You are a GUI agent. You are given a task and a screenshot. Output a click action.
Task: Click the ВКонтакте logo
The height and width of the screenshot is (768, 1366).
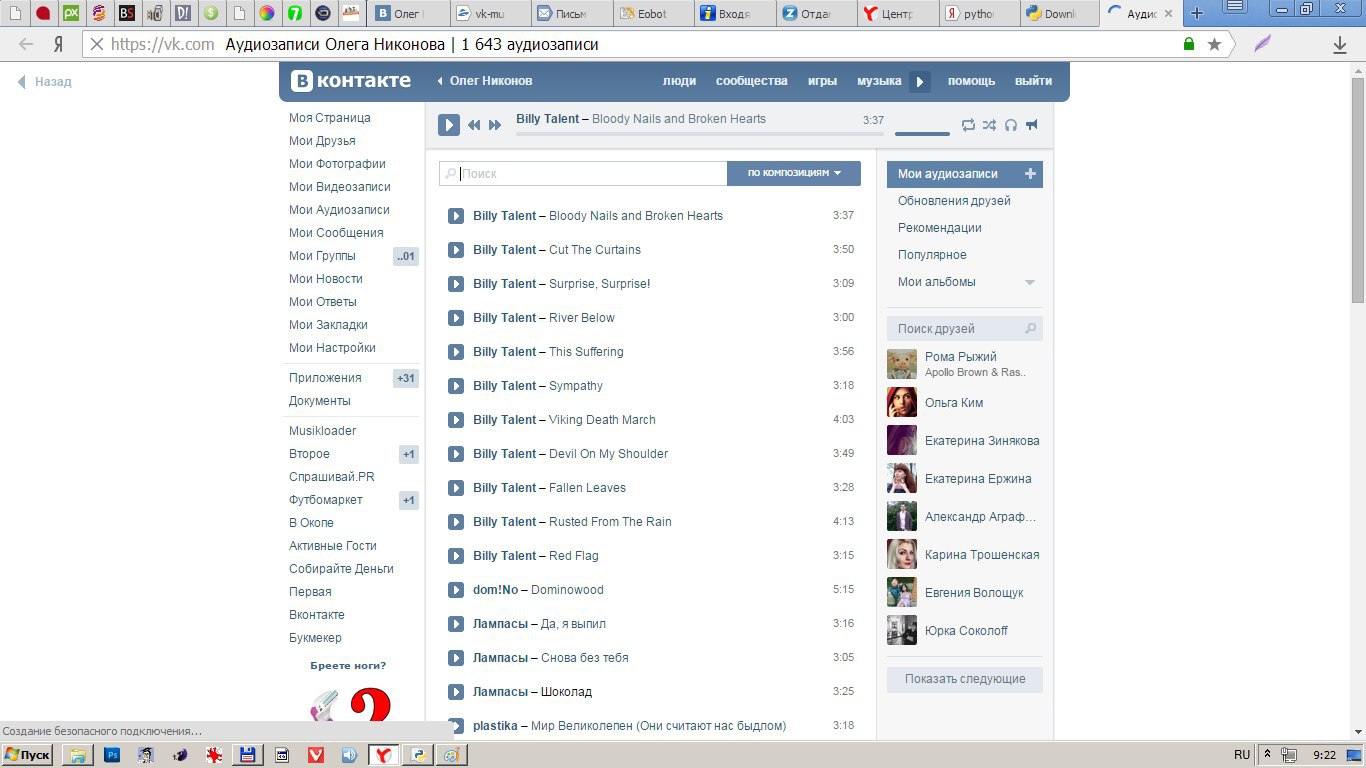pyautogui.click(x=351, y=81)
